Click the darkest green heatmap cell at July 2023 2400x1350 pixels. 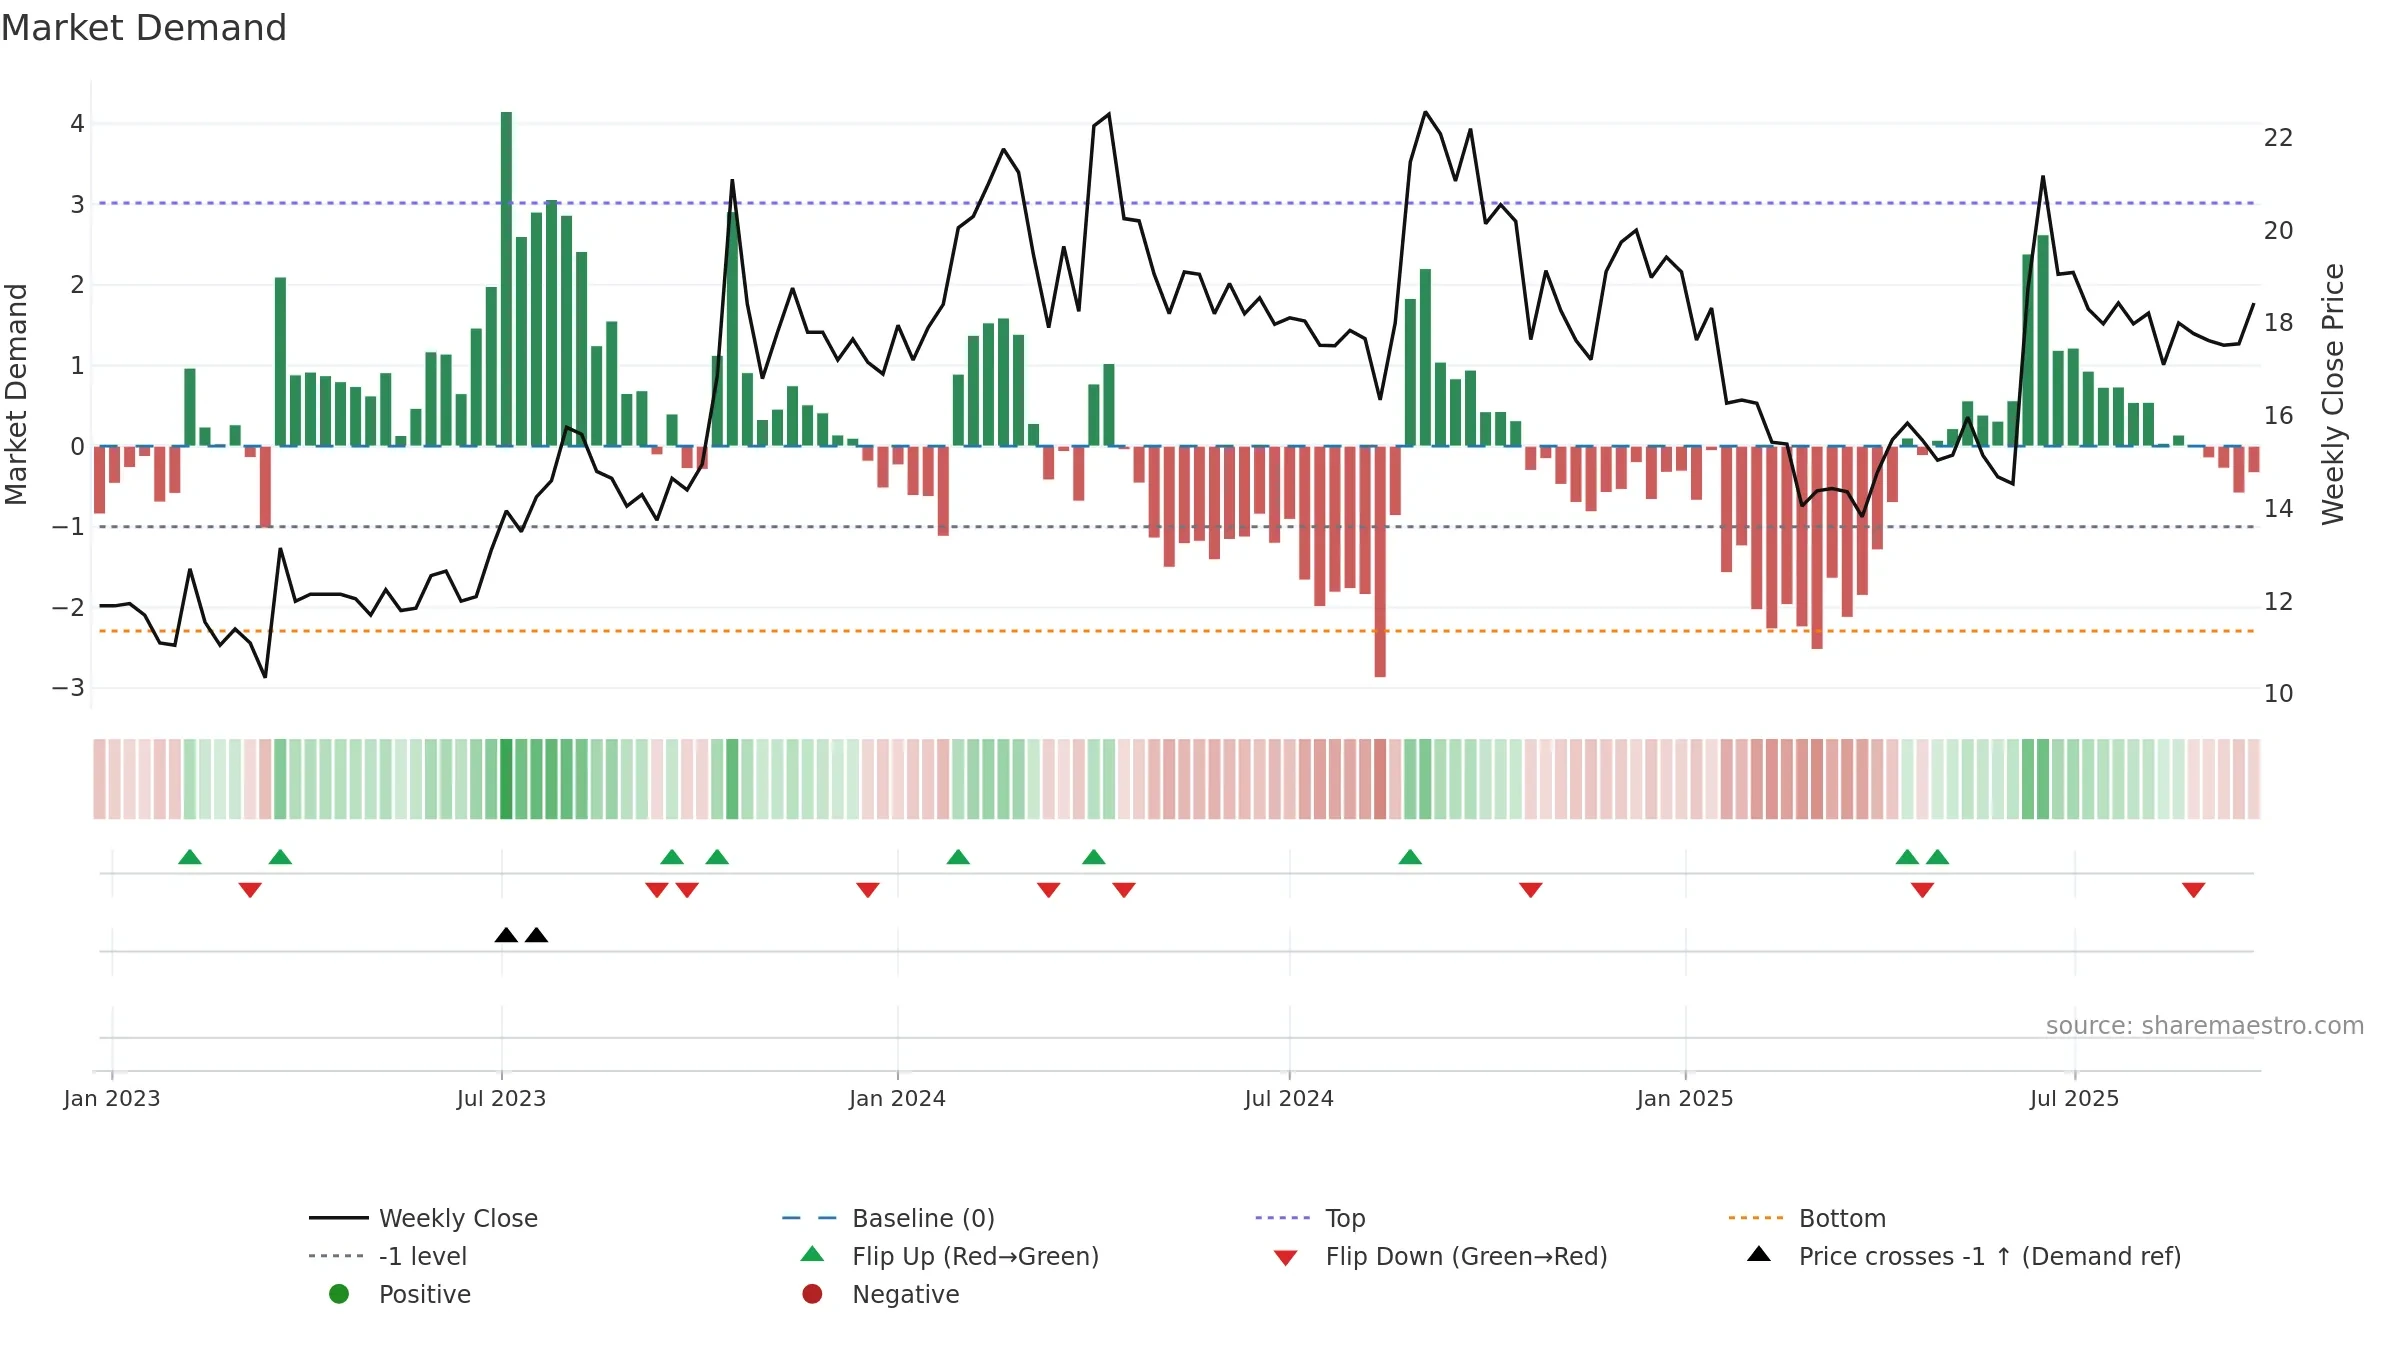tap(506, 779)
